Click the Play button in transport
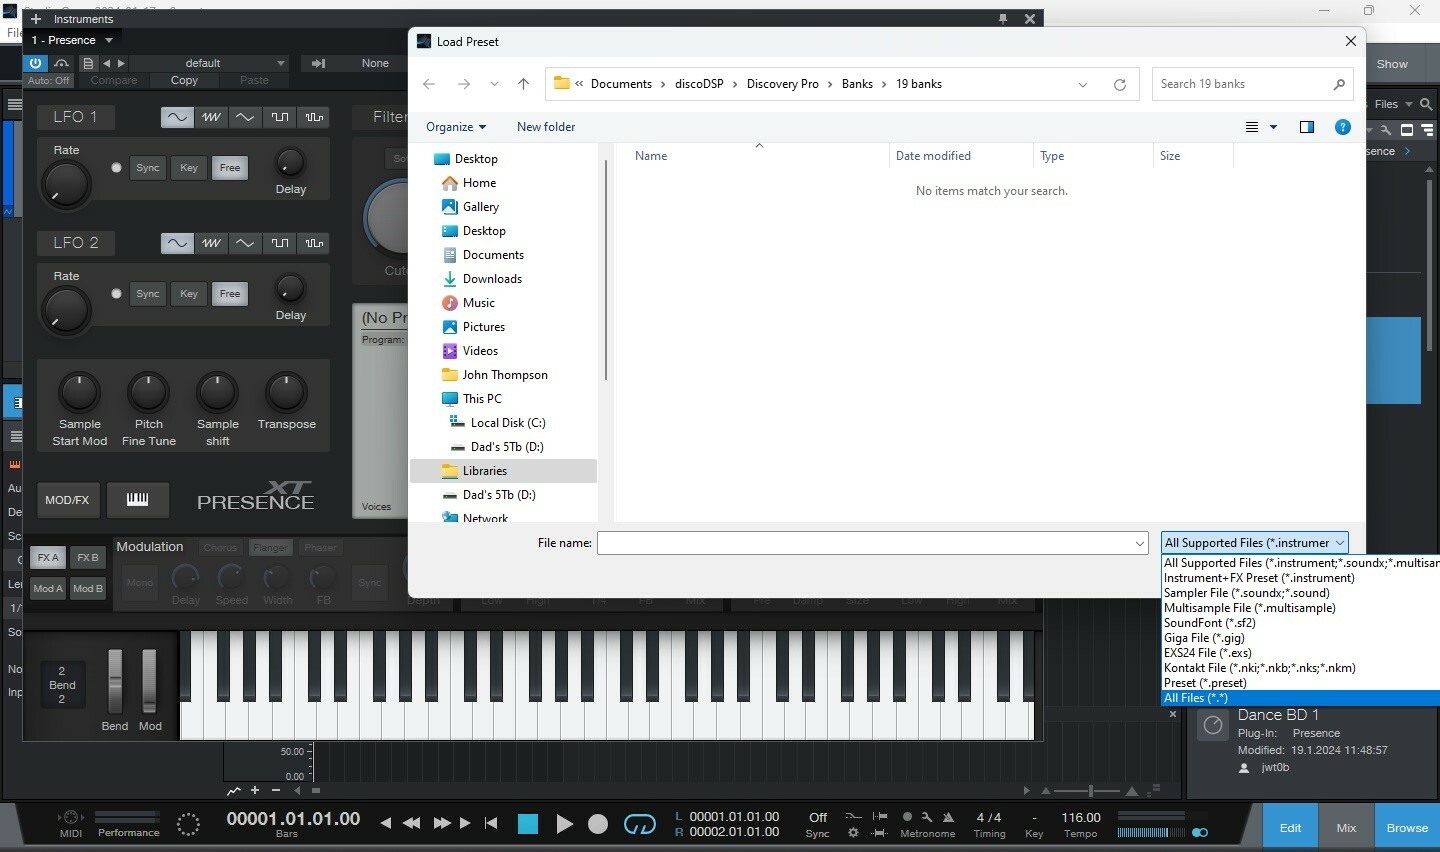The width and height of the screenshot is (1440, 852). 564,824
